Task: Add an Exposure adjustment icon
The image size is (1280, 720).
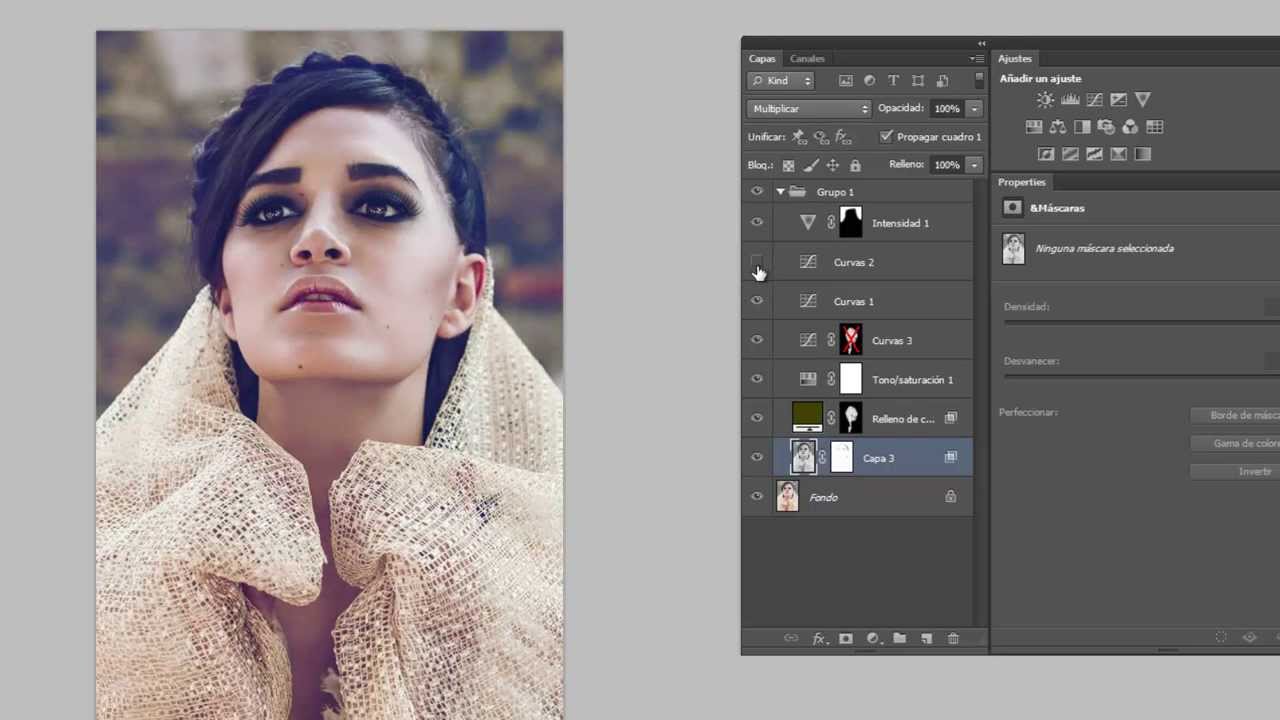Action: click(x=1118, y=100)
